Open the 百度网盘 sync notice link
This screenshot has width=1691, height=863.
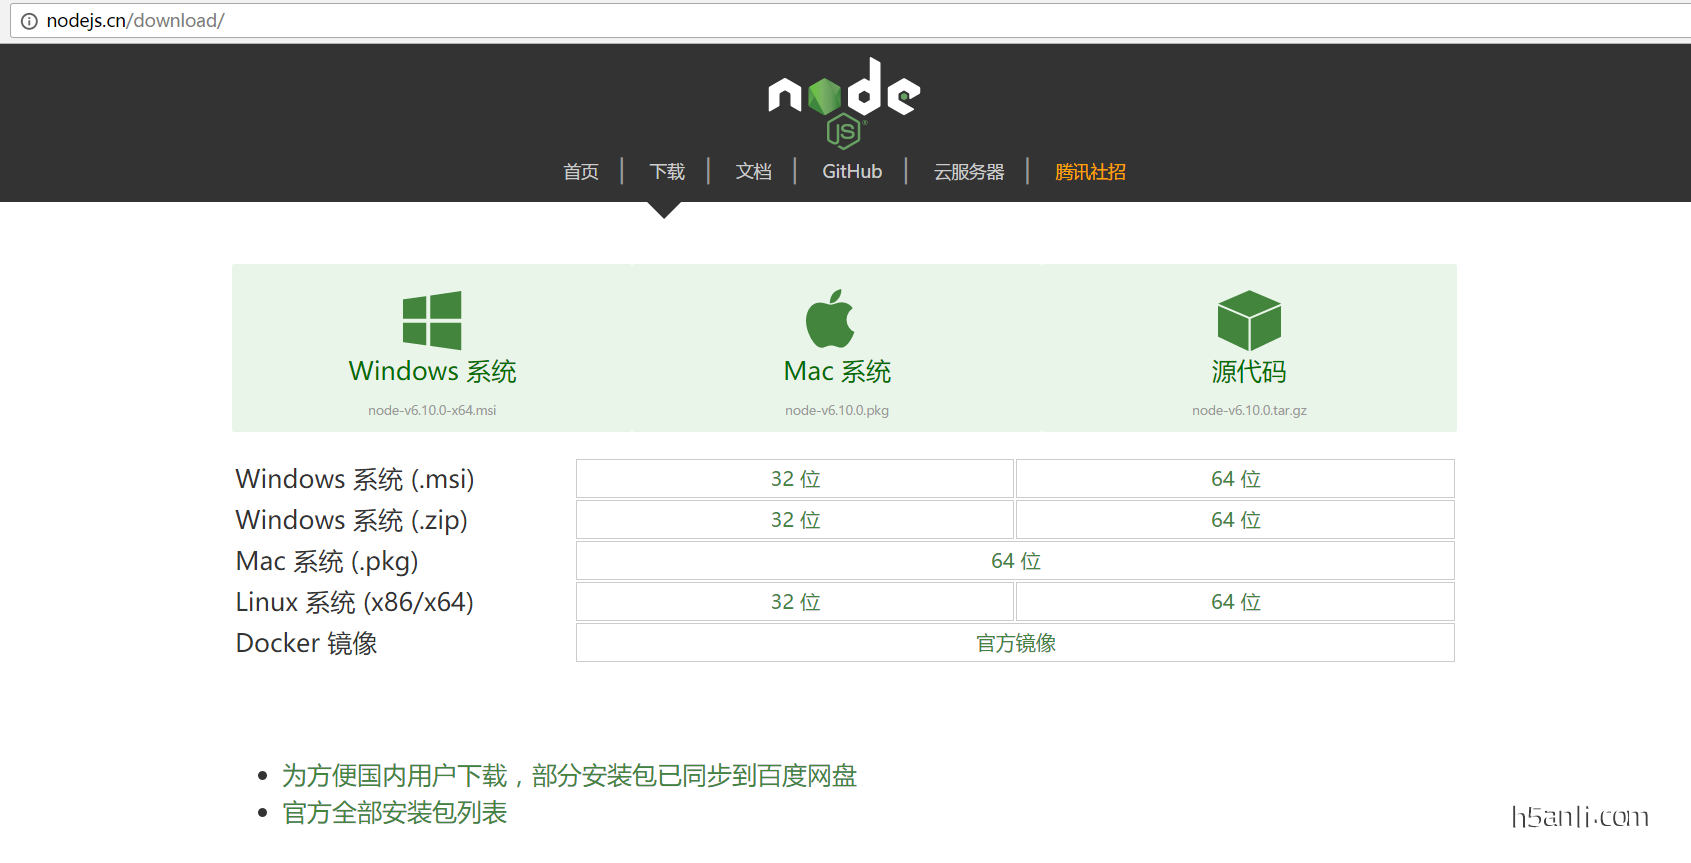569,776
